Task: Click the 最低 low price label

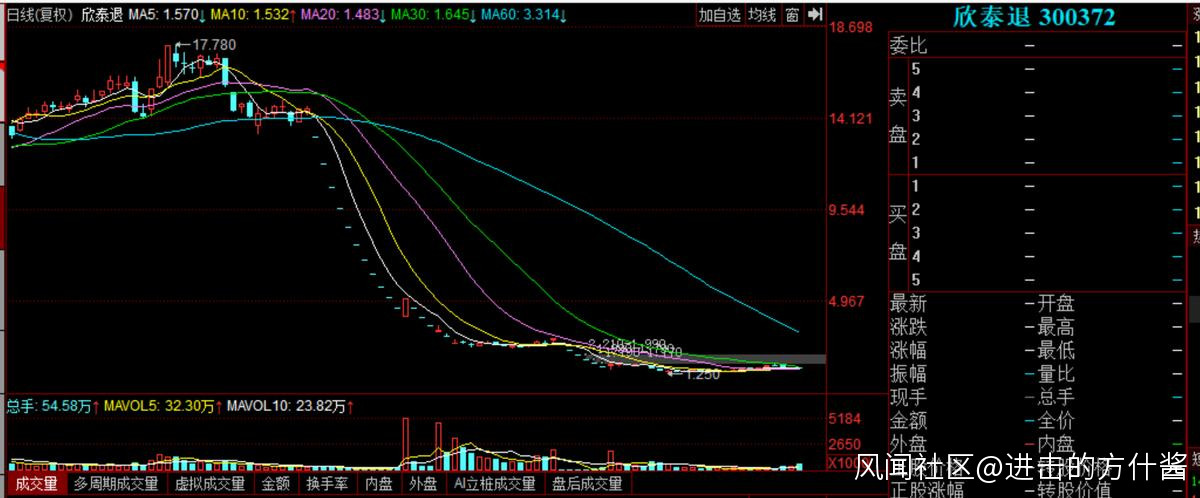Action: click(x=1056, y=351)
